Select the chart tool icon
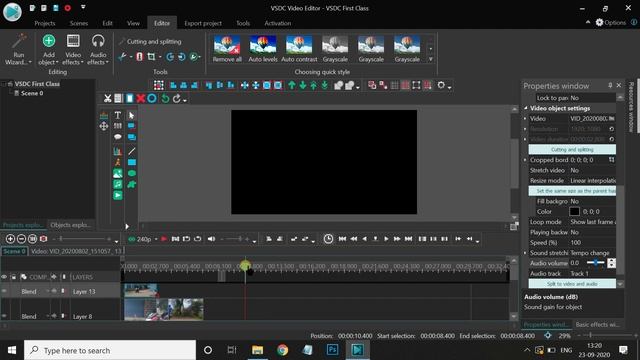 point(118,151)
